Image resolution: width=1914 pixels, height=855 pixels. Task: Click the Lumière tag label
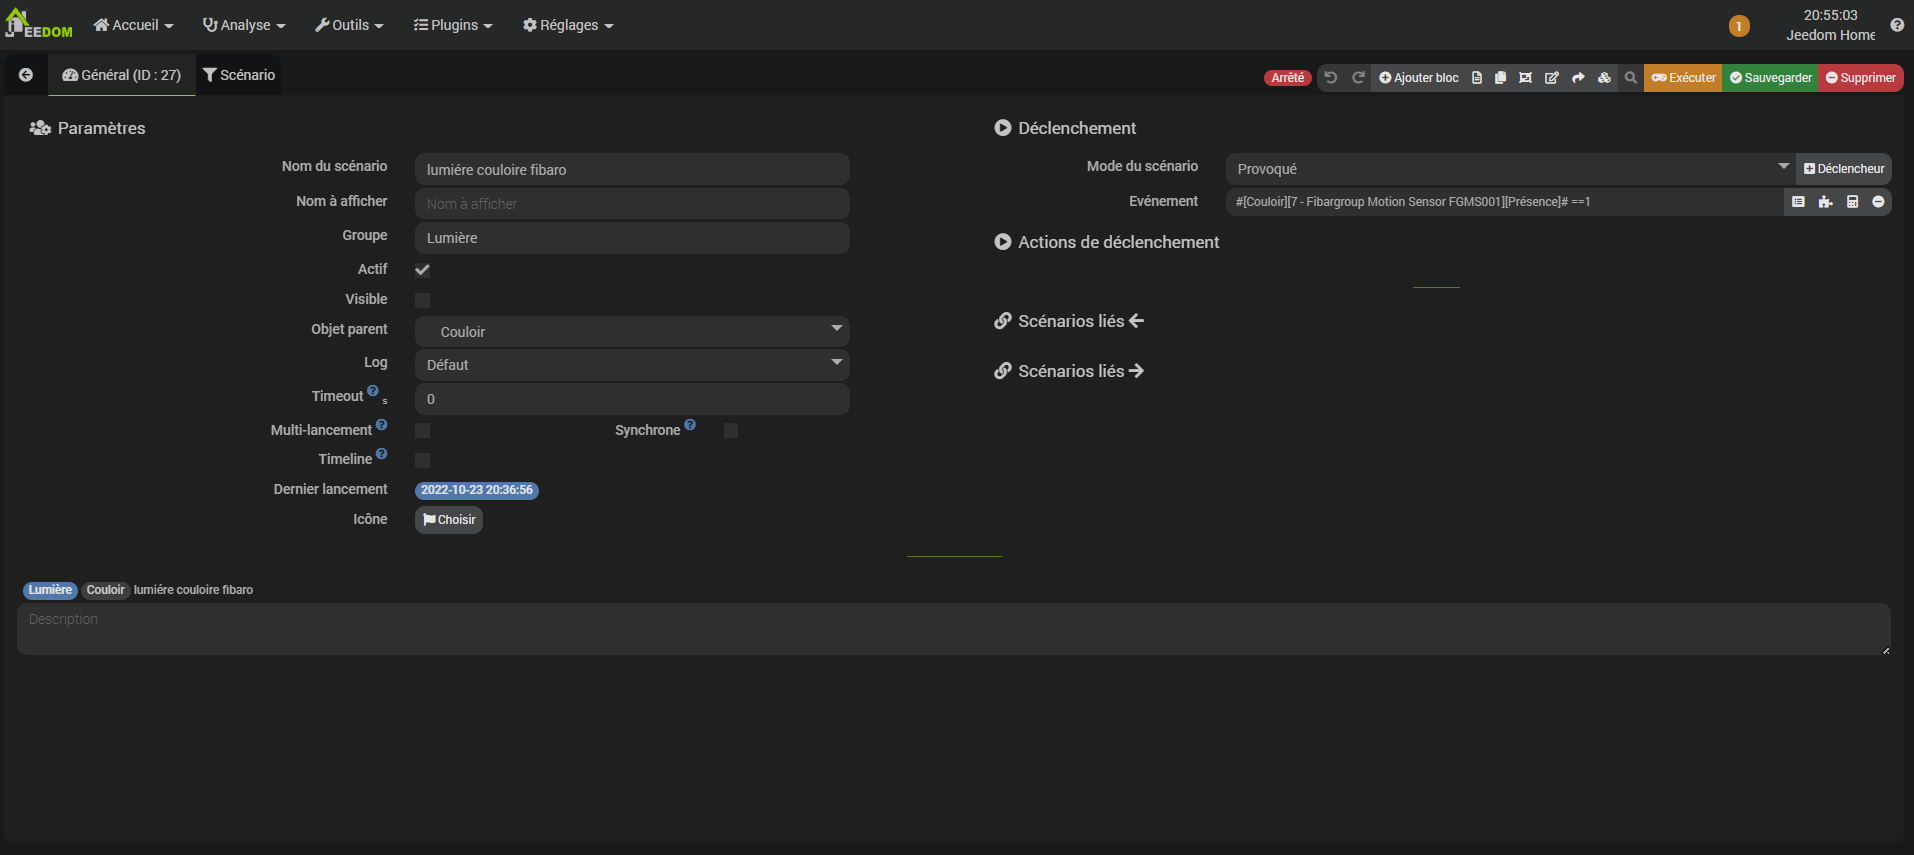[x=50, y=590]
